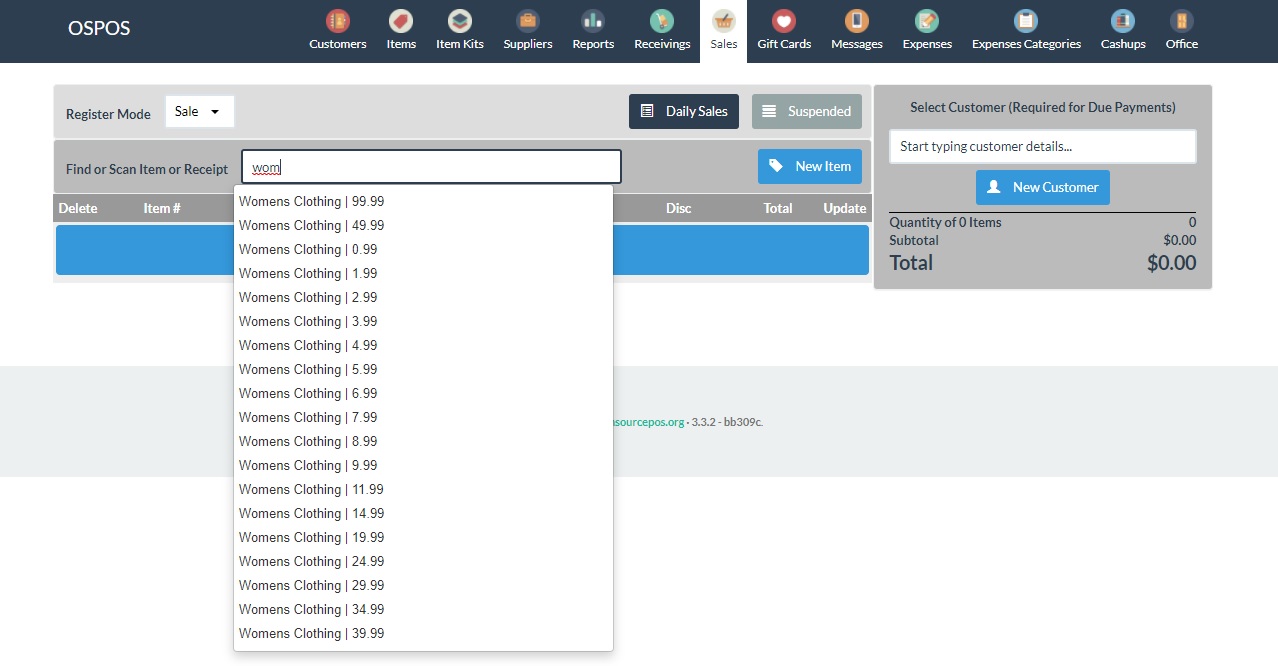Open the Receivings module
The image size is (1278, 666).
tap(661, 31)
